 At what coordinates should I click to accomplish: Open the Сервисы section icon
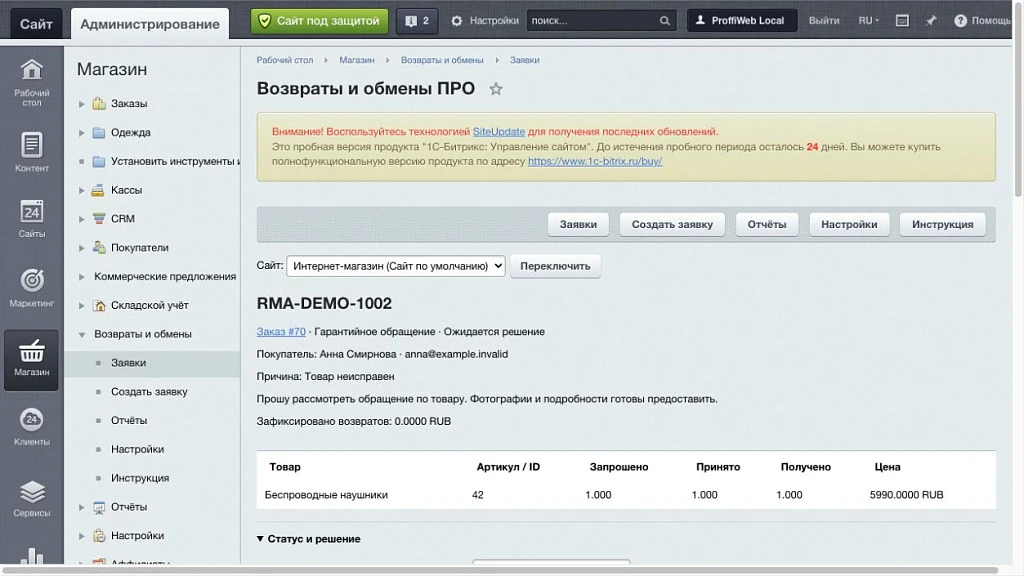tap(31, 498)
